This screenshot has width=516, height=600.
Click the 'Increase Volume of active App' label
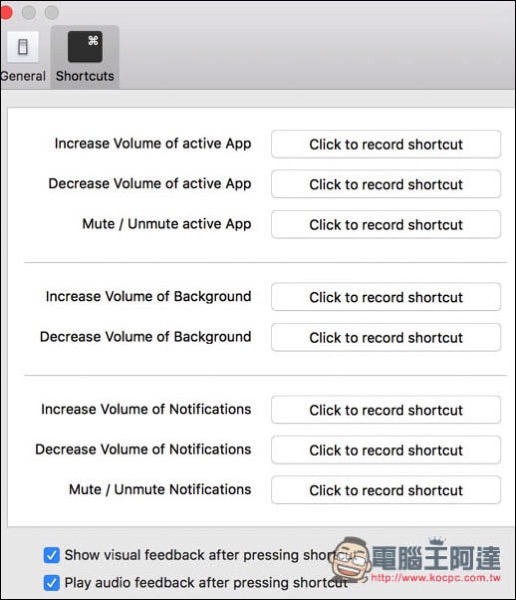(x=153, y=143)
